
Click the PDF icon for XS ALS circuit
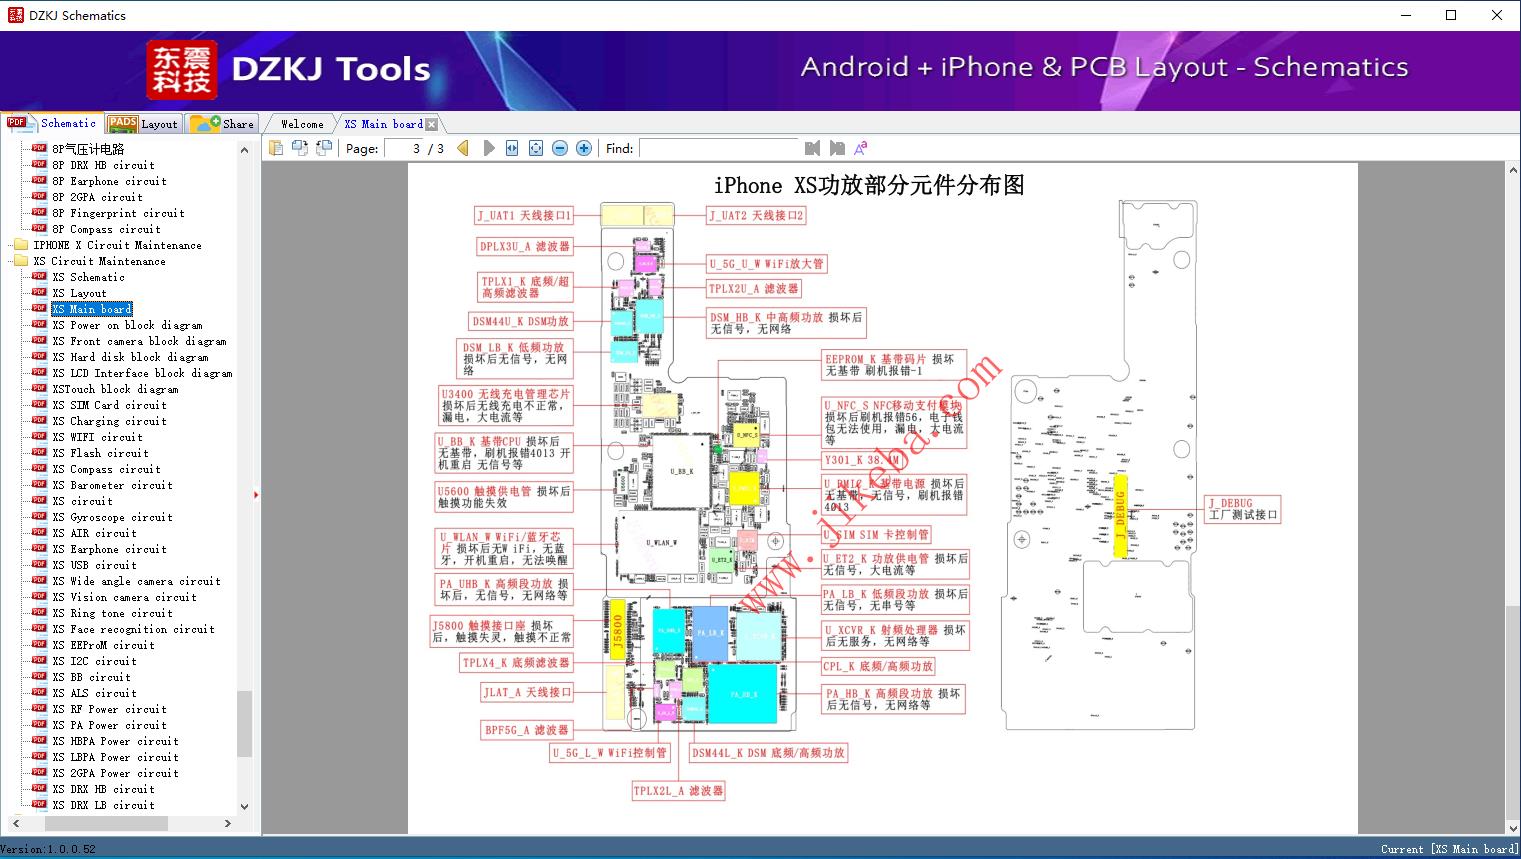pyautogui.click(x=39, y=693)
